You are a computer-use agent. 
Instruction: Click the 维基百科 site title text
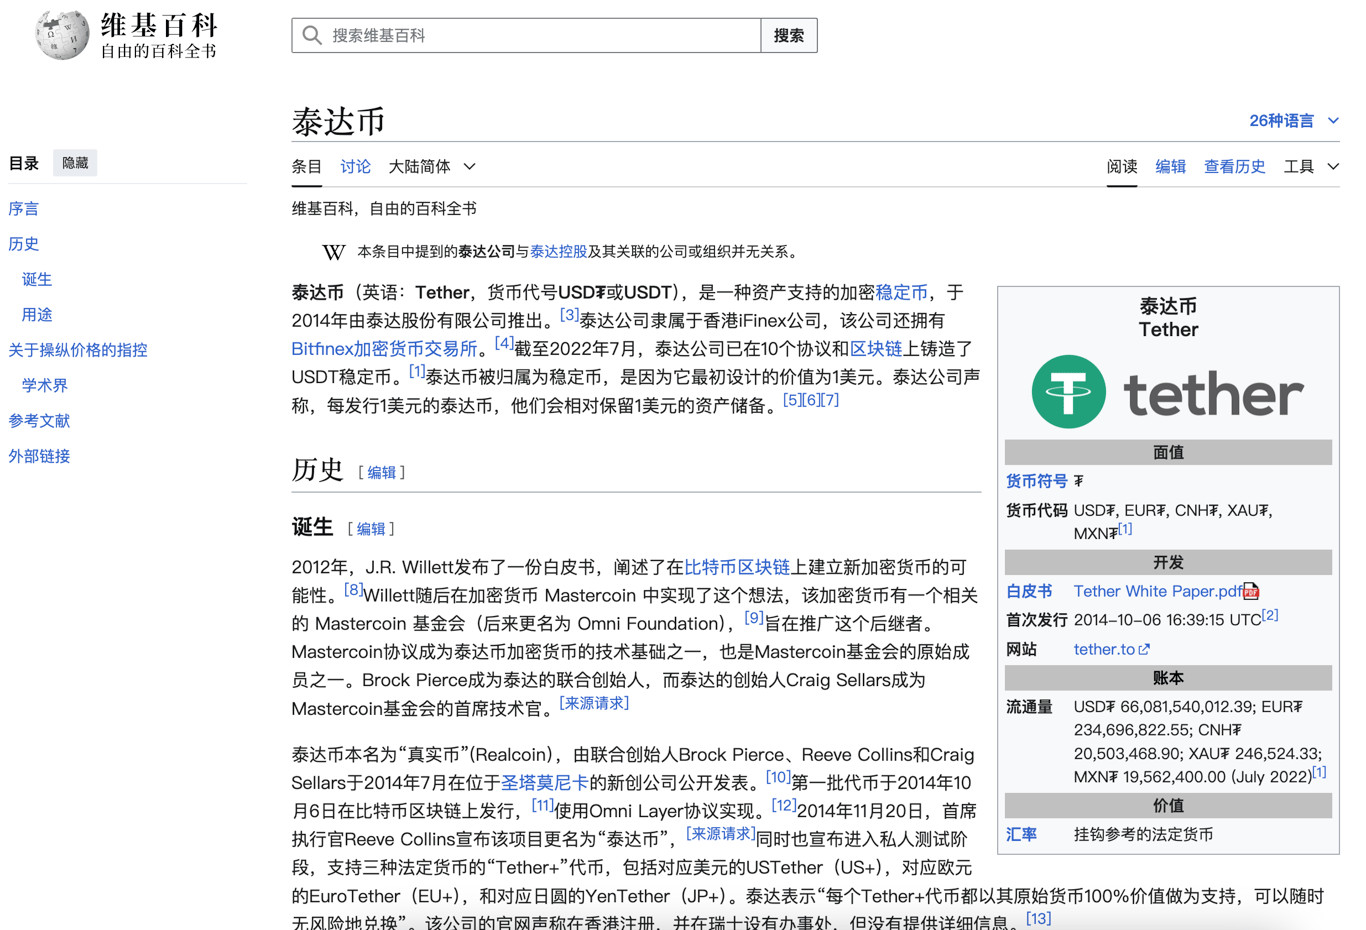point(159,25)
